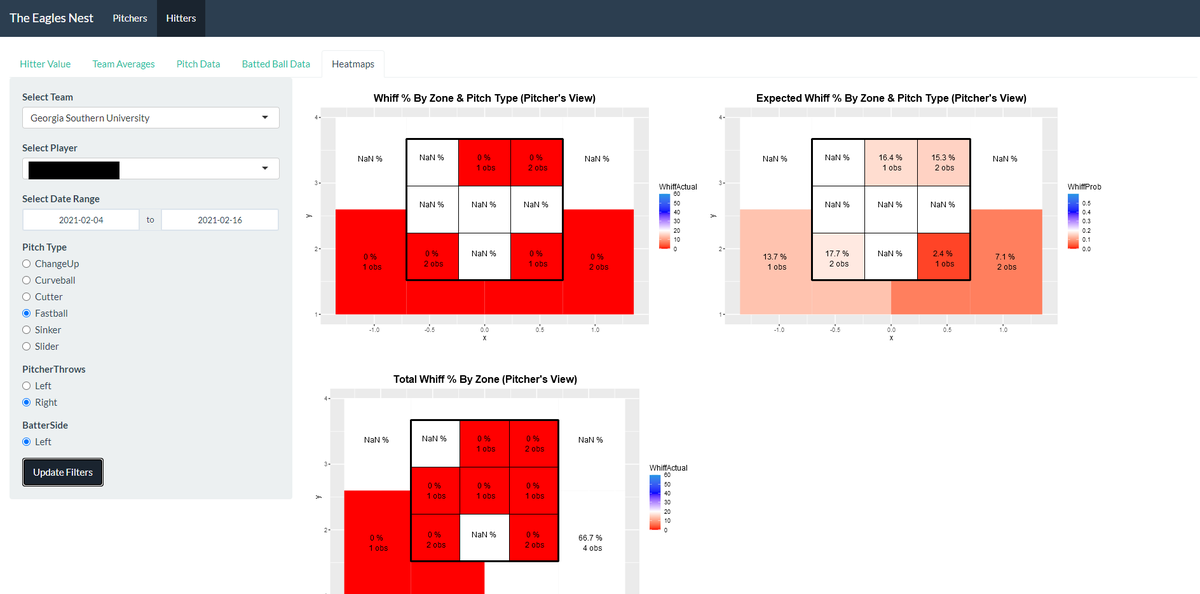Click the 17.7 % zone cell
The height and width of the screenshot is (594, 1200).
pyautogui.click(x=838, y=258)
